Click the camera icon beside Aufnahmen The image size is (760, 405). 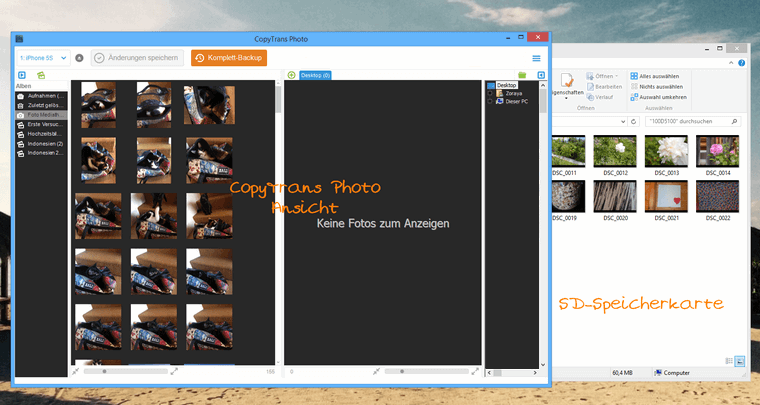coord(20,96)
